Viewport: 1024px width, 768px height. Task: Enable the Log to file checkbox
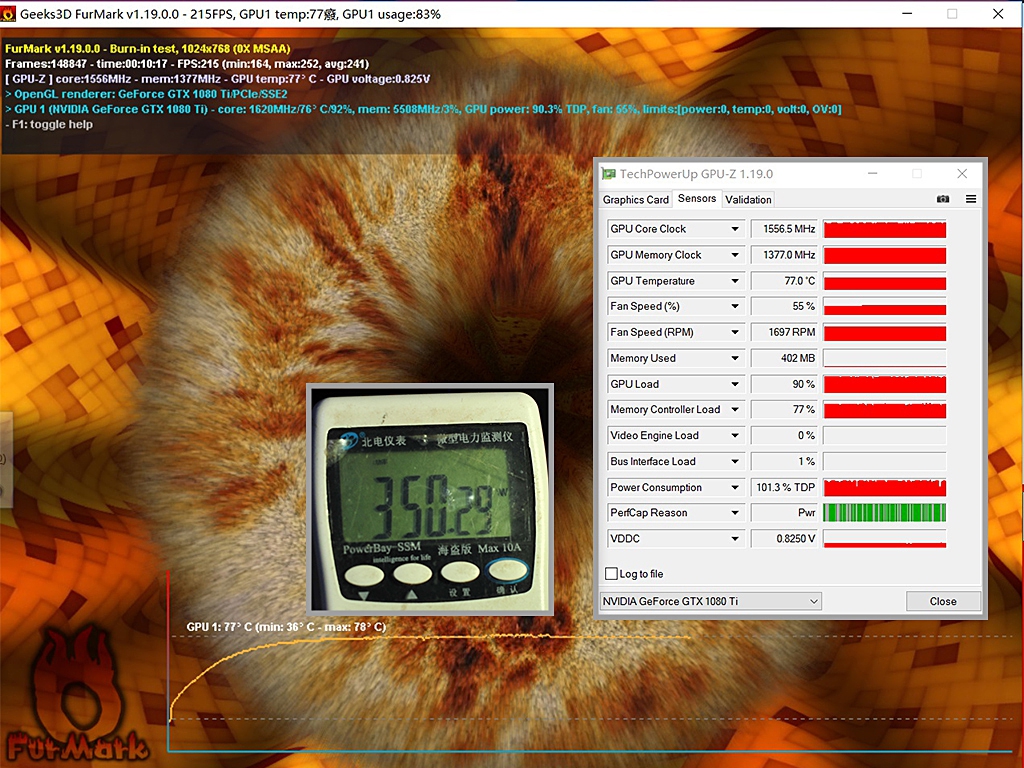[x=611, y=573]
